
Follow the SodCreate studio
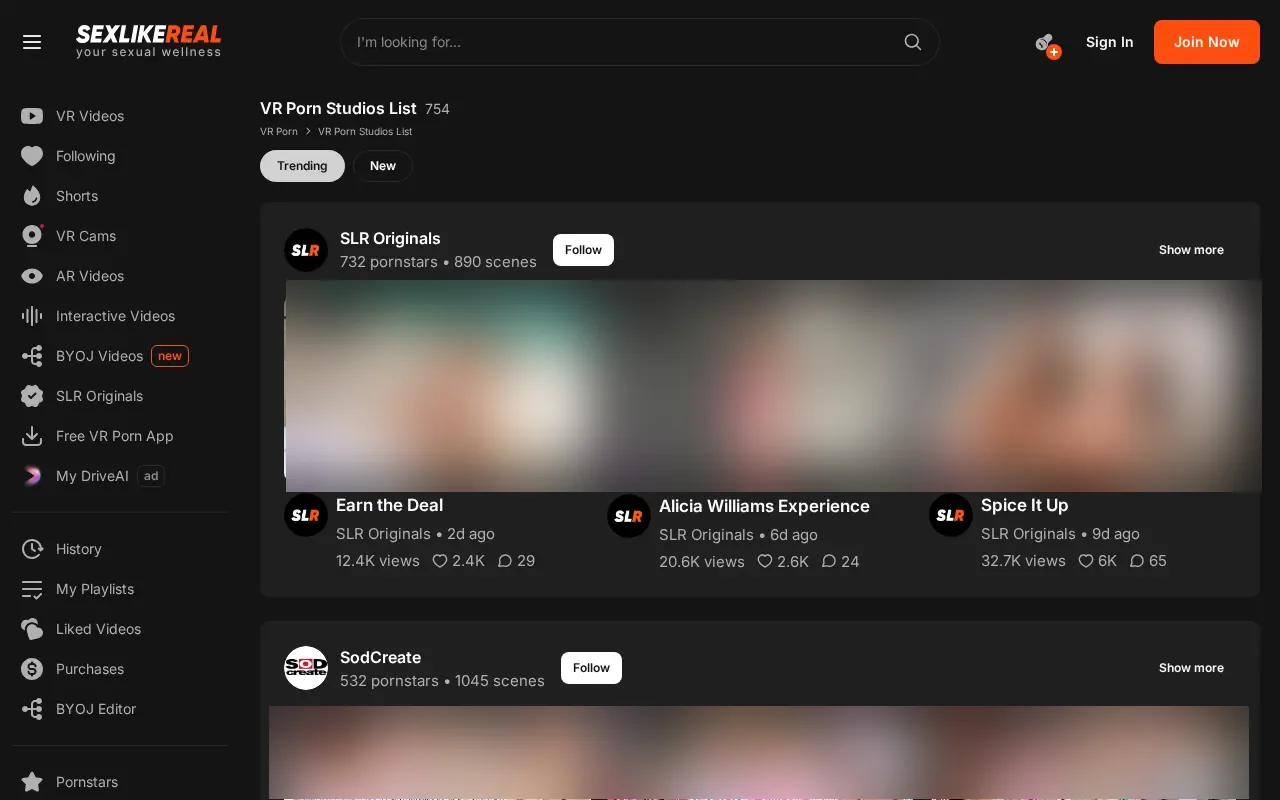pyautogui.click(x=591, y=668)
